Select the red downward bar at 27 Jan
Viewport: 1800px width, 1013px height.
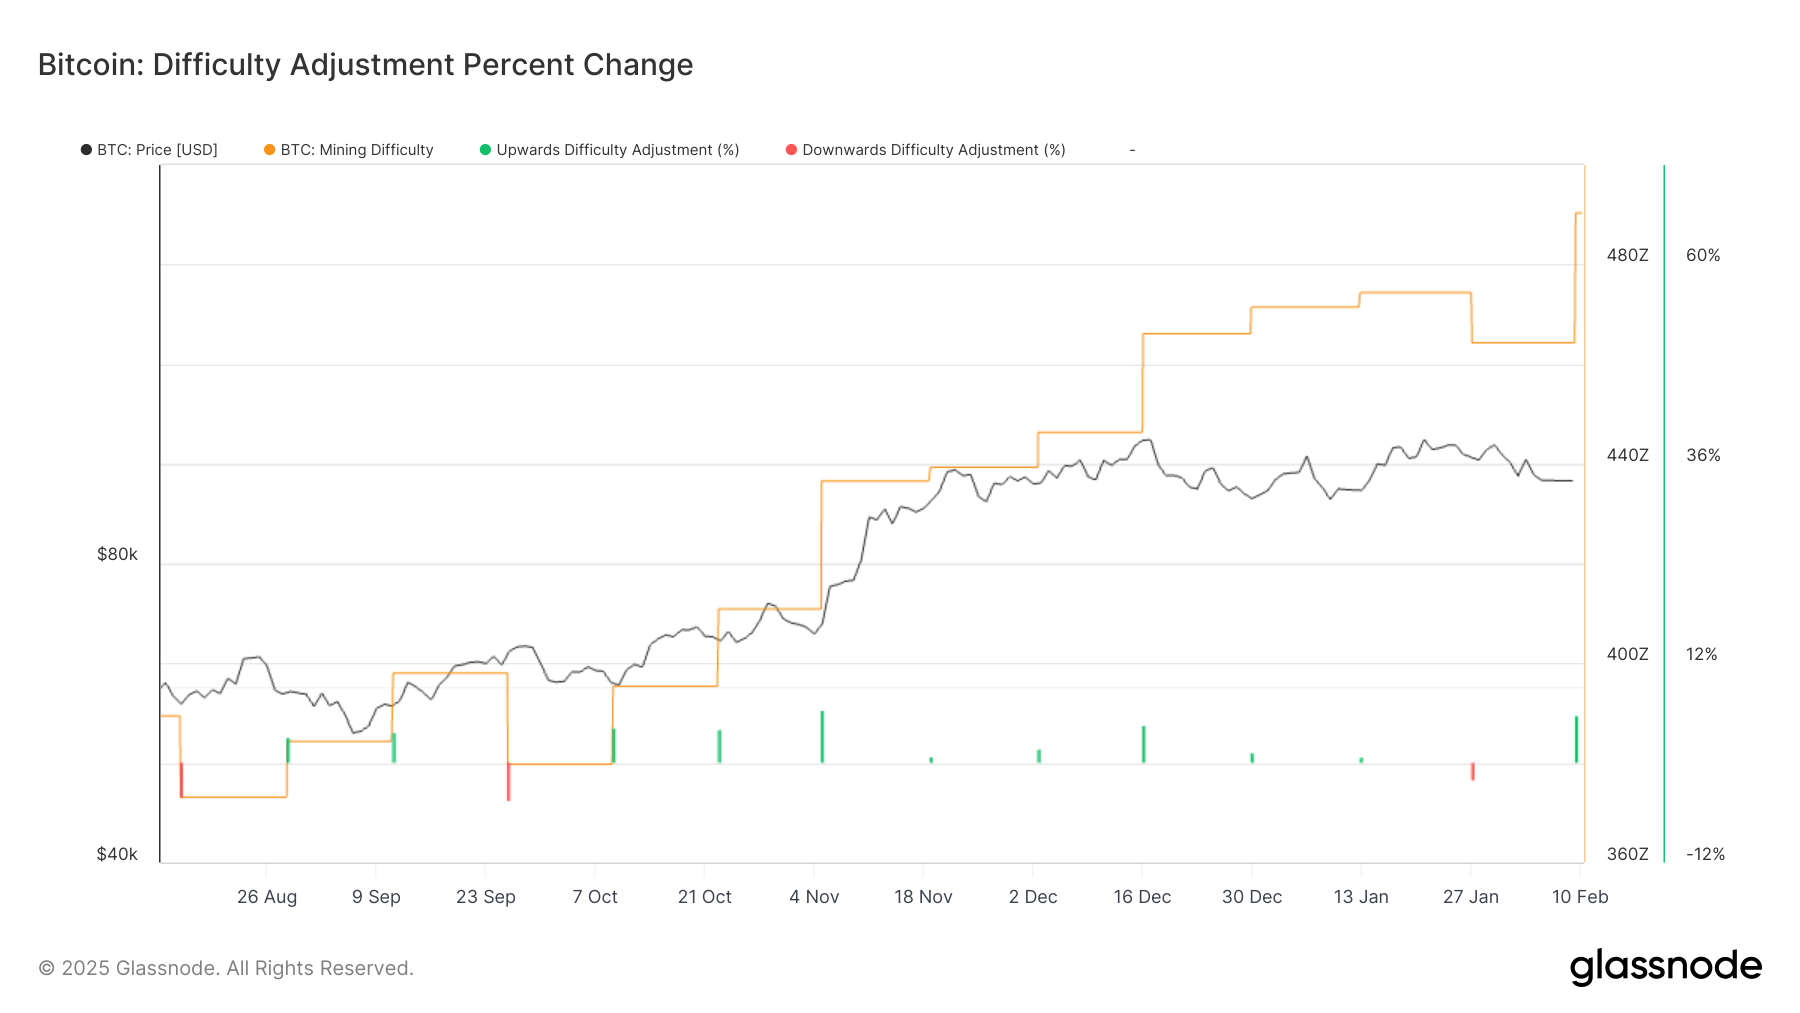(x=1472, y=771)
